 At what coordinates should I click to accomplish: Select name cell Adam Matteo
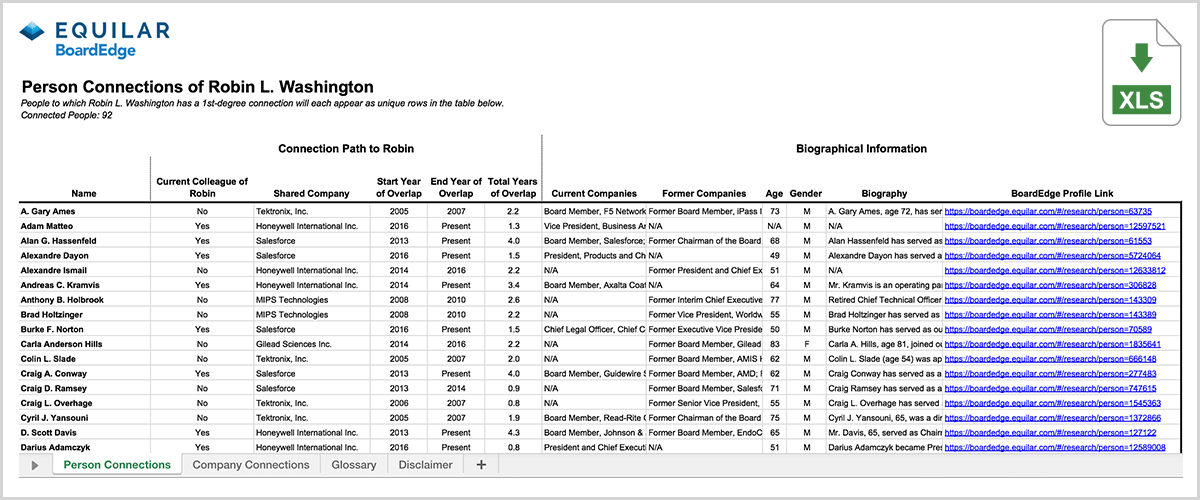coord(85,226)
